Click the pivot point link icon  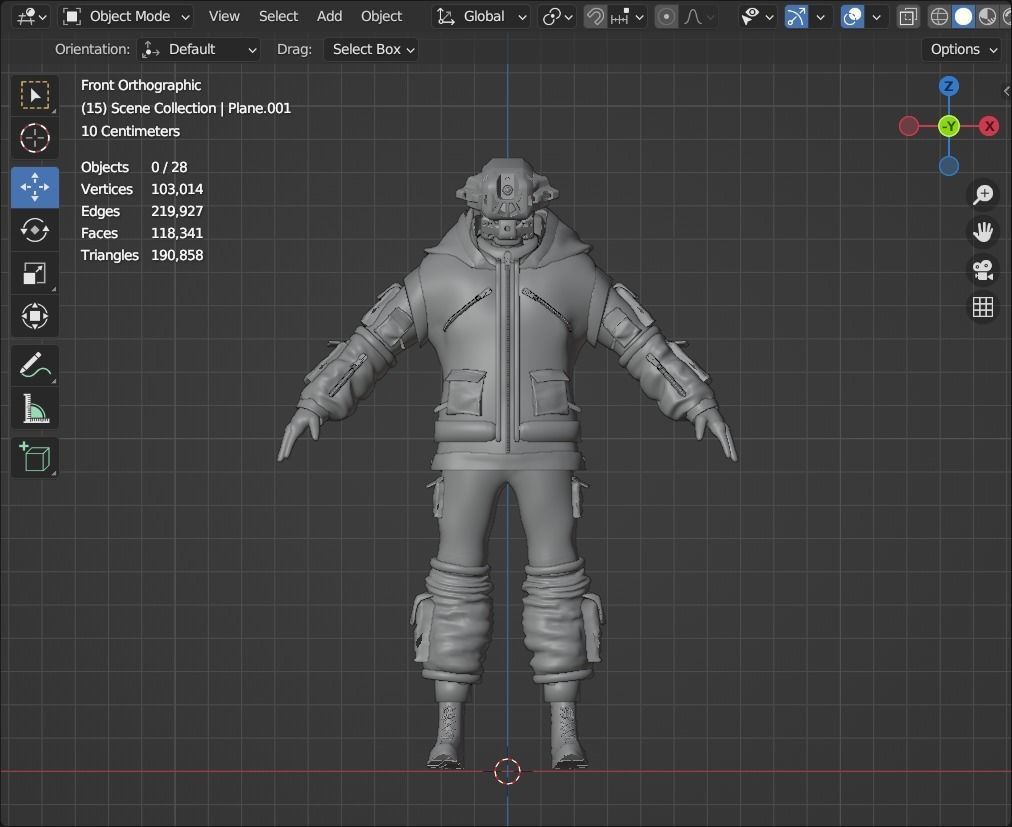point(551,17)
